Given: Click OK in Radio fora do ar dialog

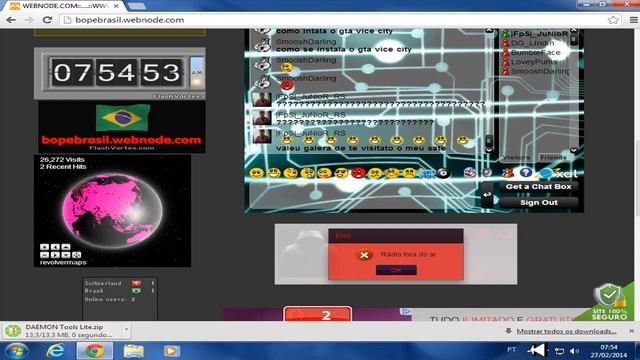Looking at the screenshot, I should [x=396, y=270].
